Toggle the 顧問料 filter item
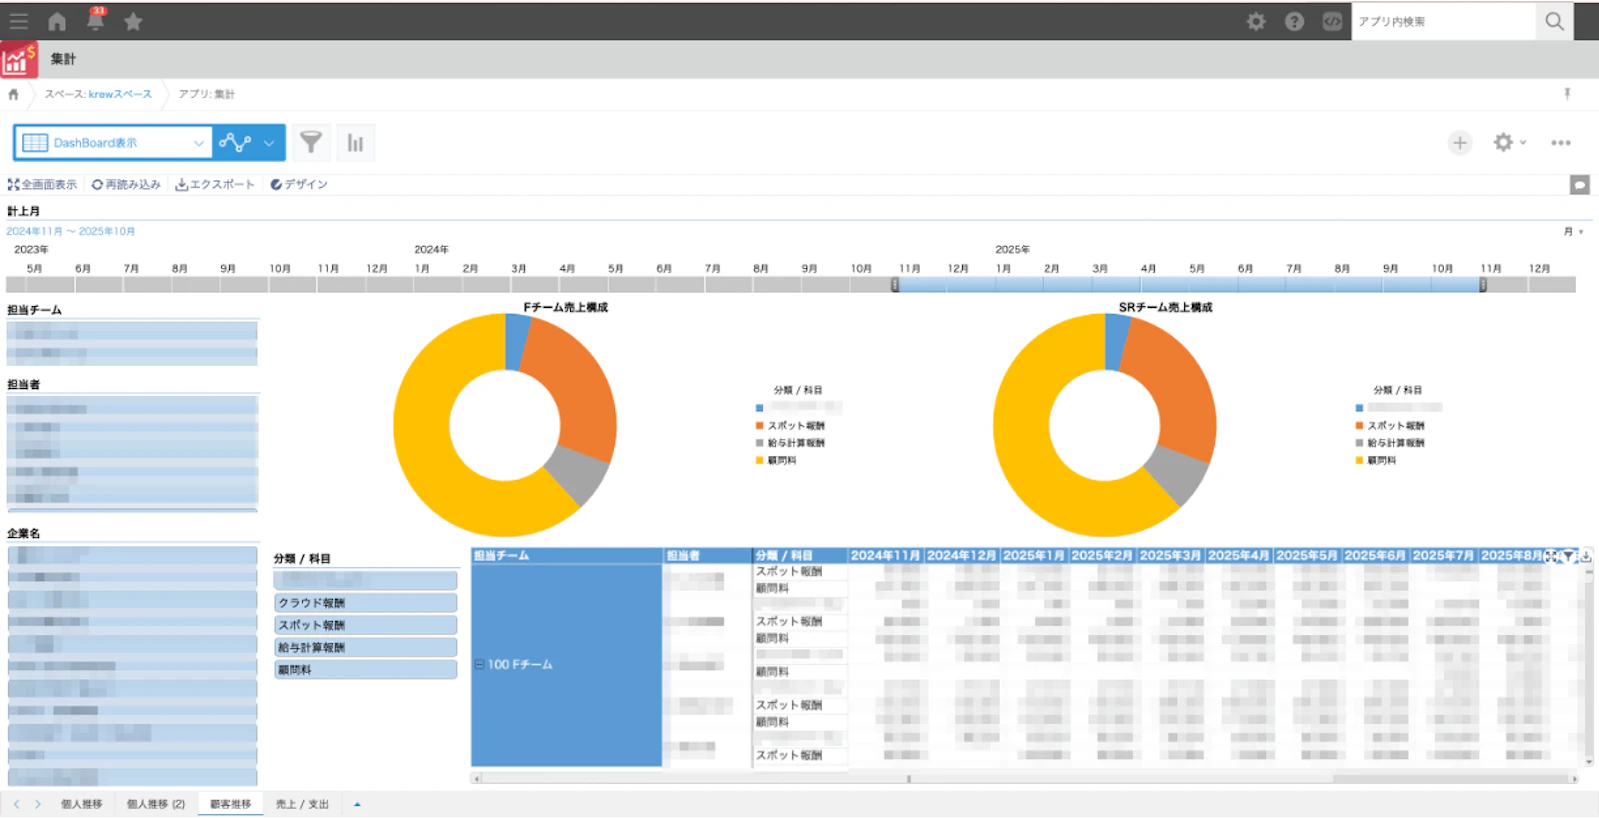This screenshot has height=818, width=1599. click(365, 670)
